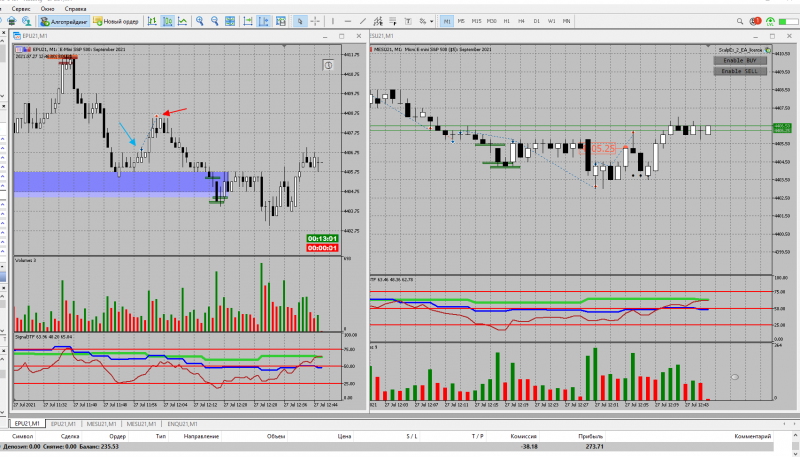Select the trendline drawing tool
The width and height of the screenshot is (800, 457).
click(363, 21)
